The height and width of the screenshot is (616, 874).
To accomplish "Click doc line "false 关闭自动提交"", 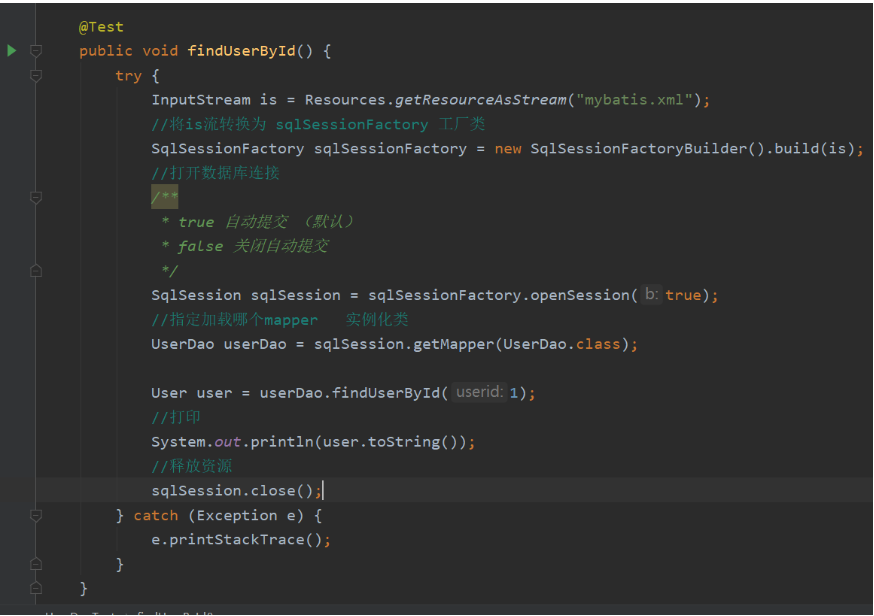I will coord(253,246).
